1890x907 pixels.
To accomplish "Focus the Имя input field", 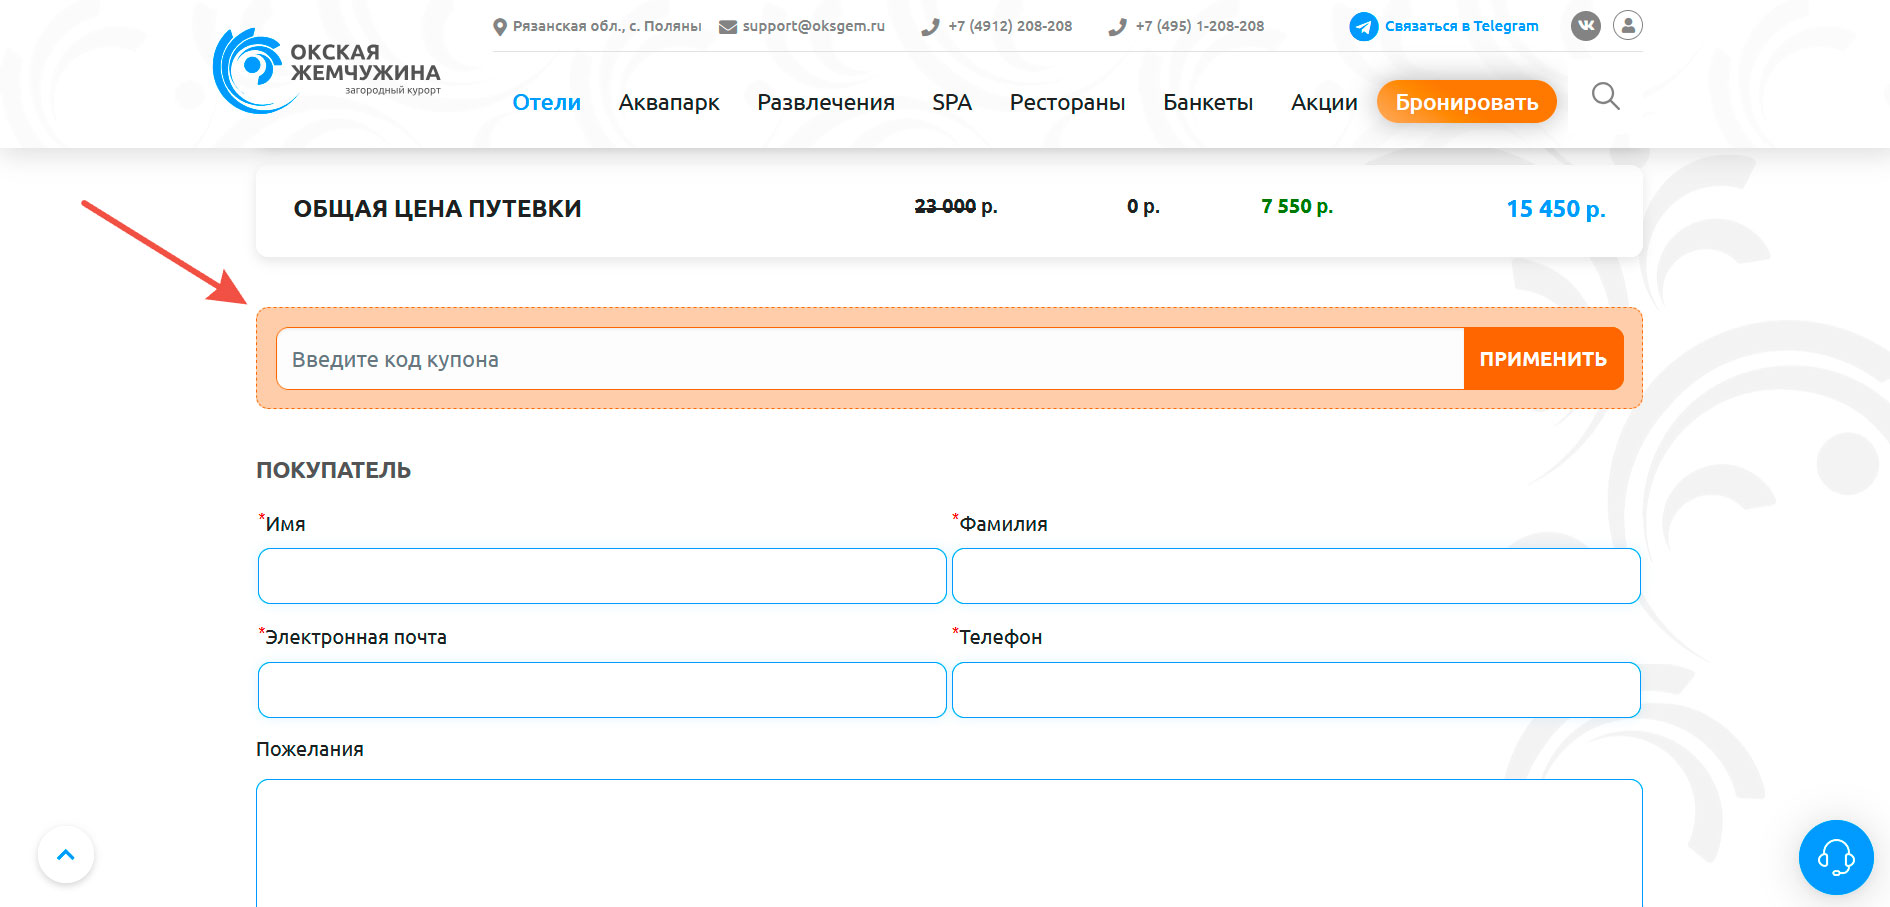I will point(602,576).
